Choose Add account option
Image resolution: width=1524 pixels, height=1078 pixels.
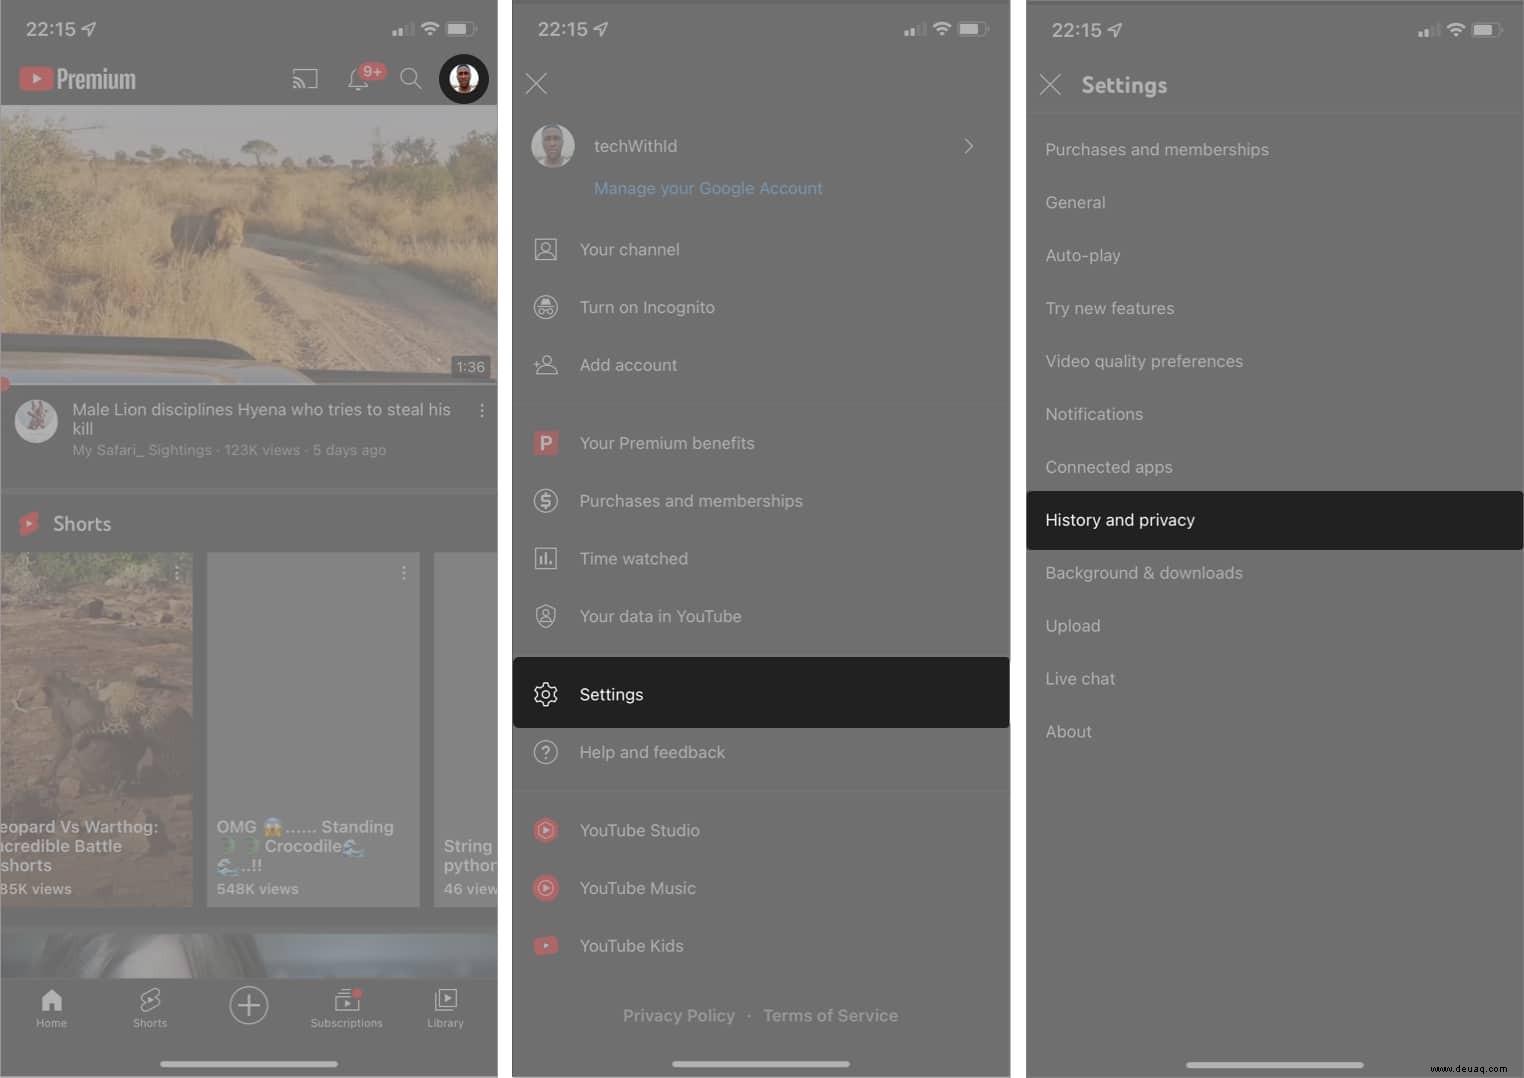point(761,366)
